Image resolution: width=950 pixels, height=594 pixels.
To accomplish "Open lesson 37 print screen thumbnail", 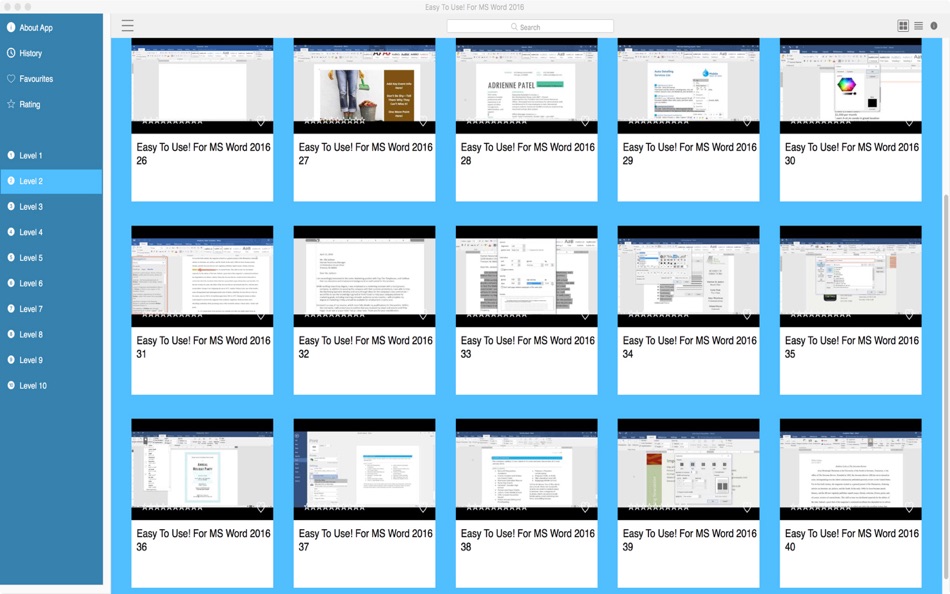I will pyautogui.click(x=364, y=469).
